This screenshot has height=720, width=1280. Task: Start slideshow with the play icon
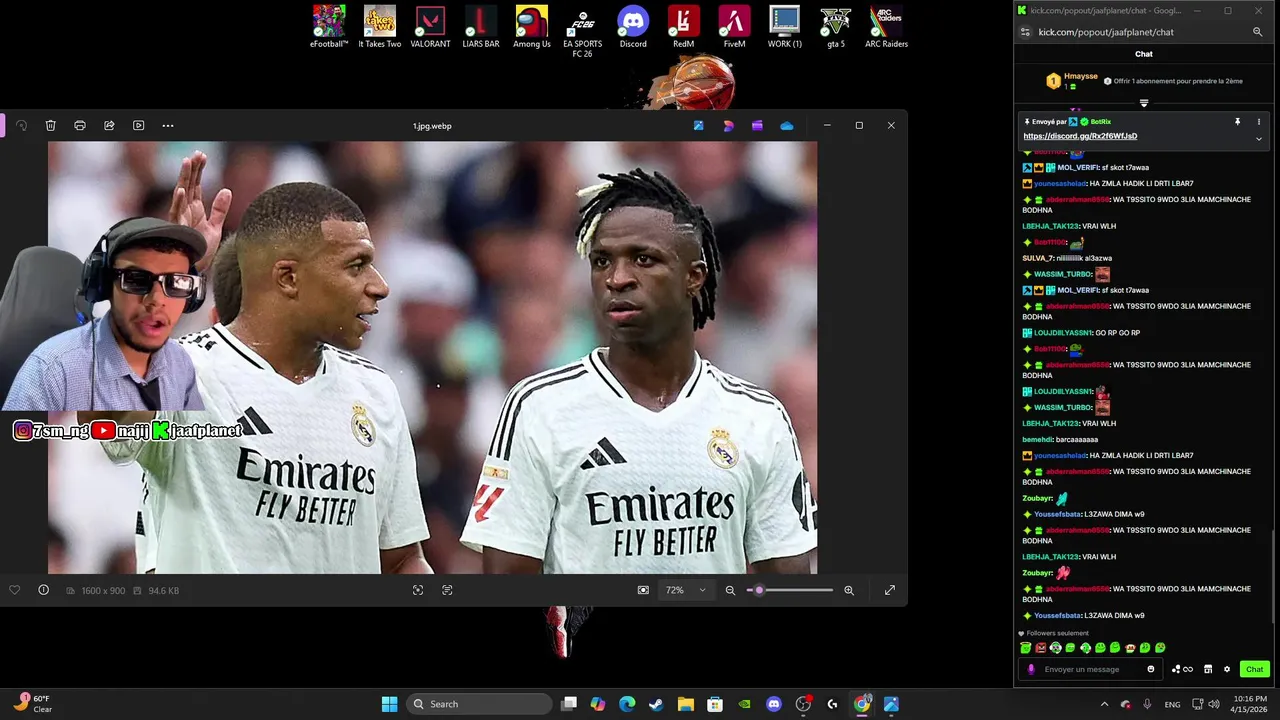coord(138,126)
